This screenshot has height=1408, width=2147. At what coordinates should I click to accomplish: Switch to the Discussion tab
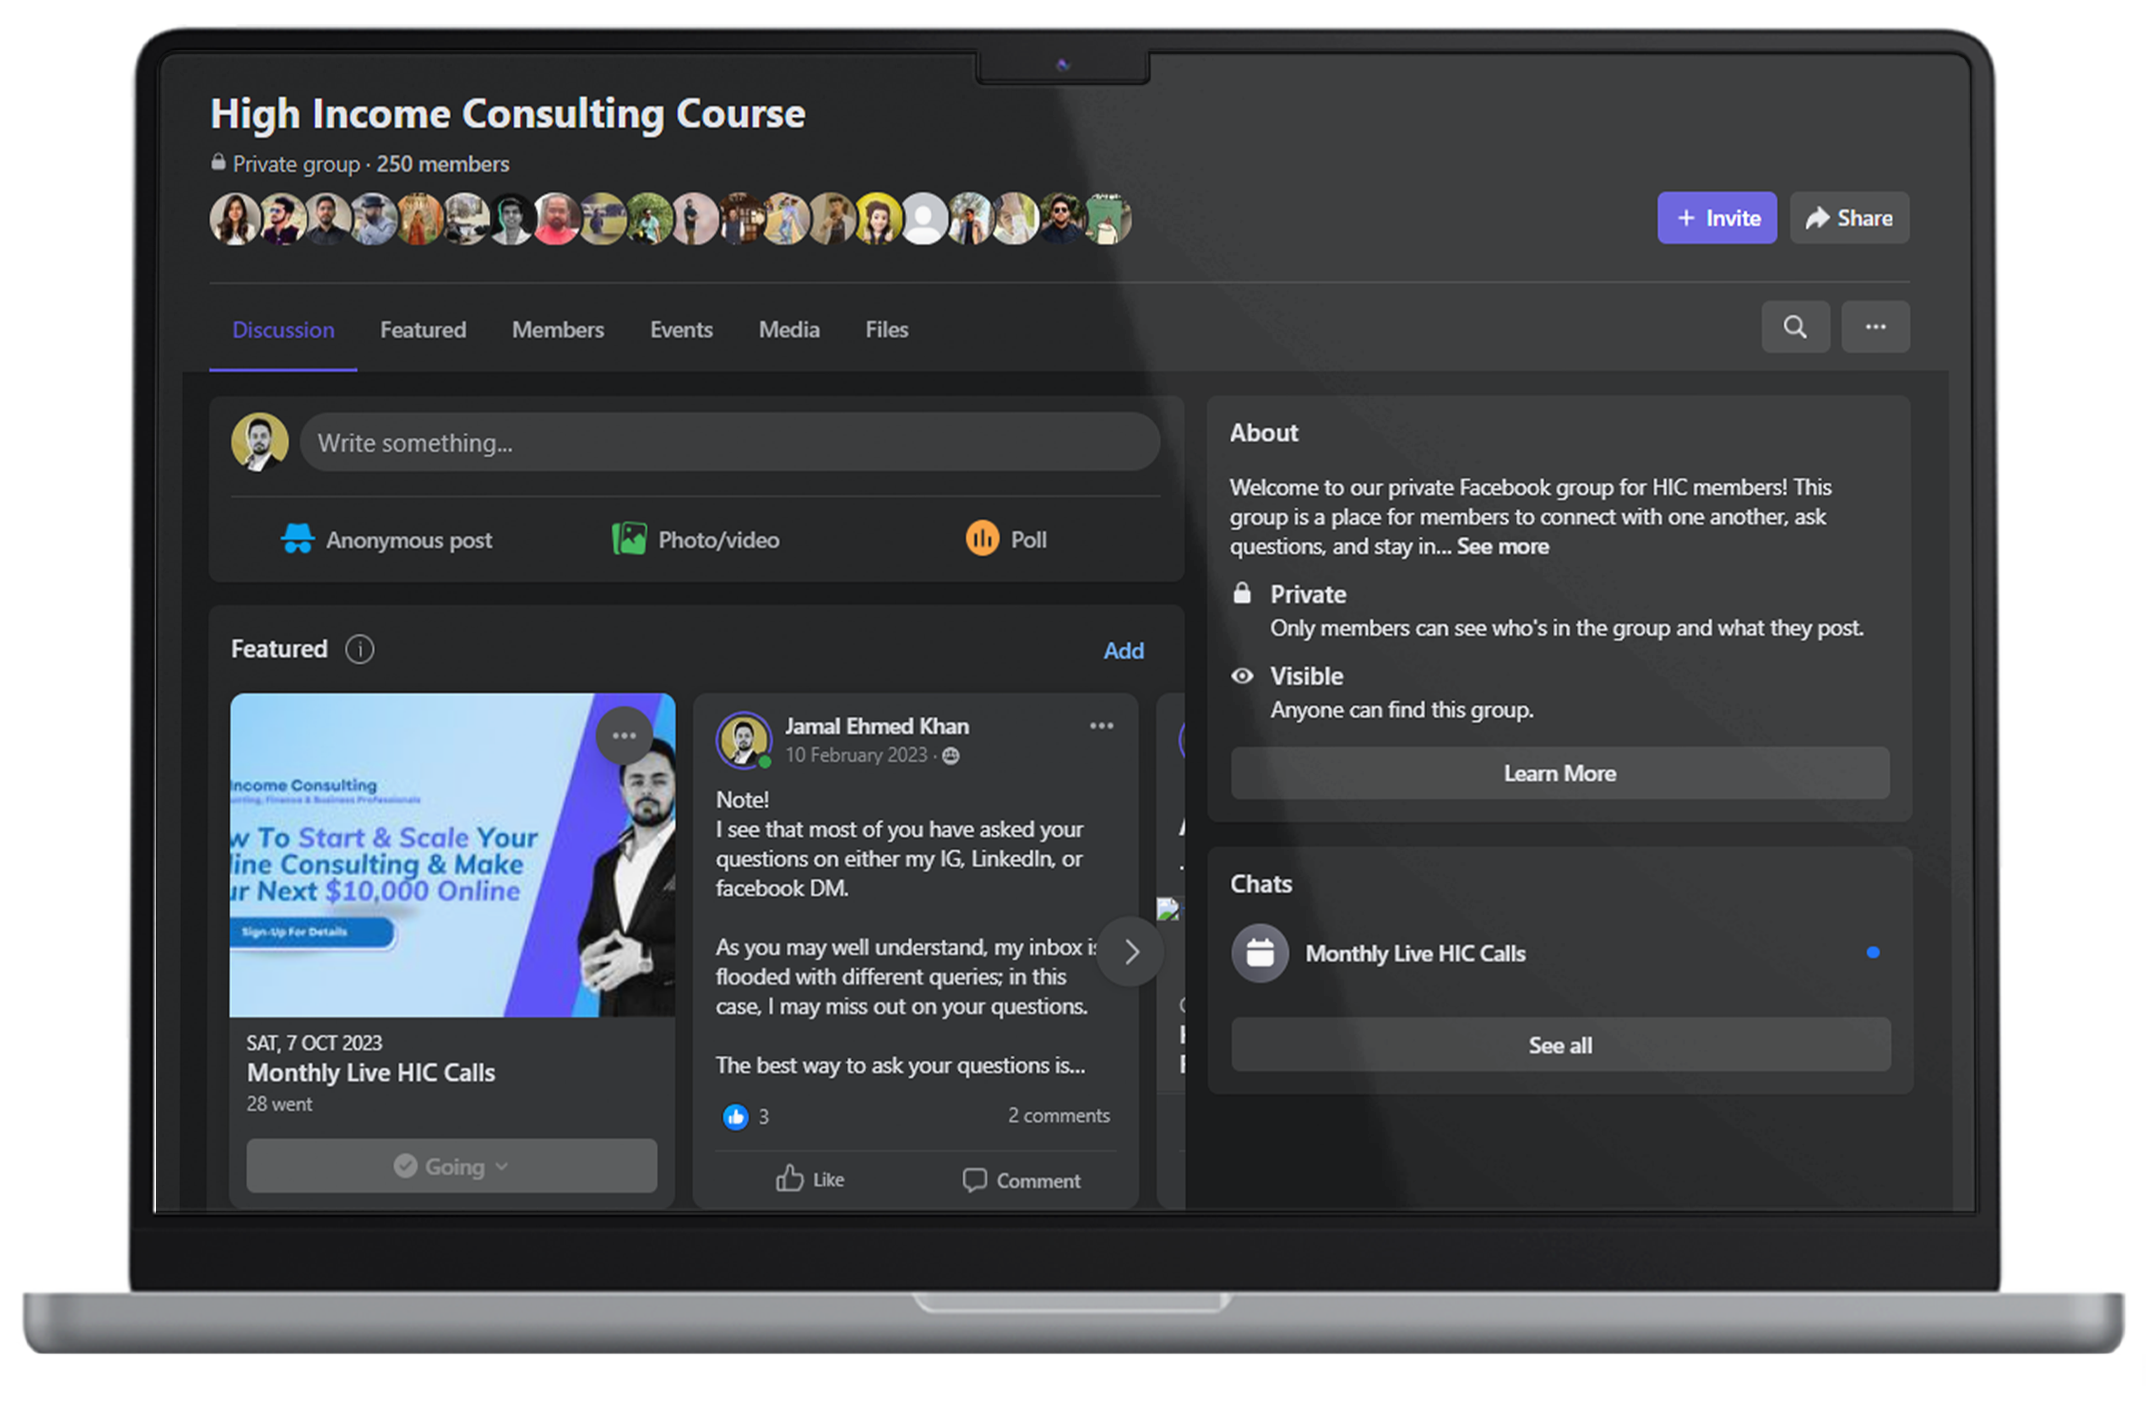tap(283, 330)
